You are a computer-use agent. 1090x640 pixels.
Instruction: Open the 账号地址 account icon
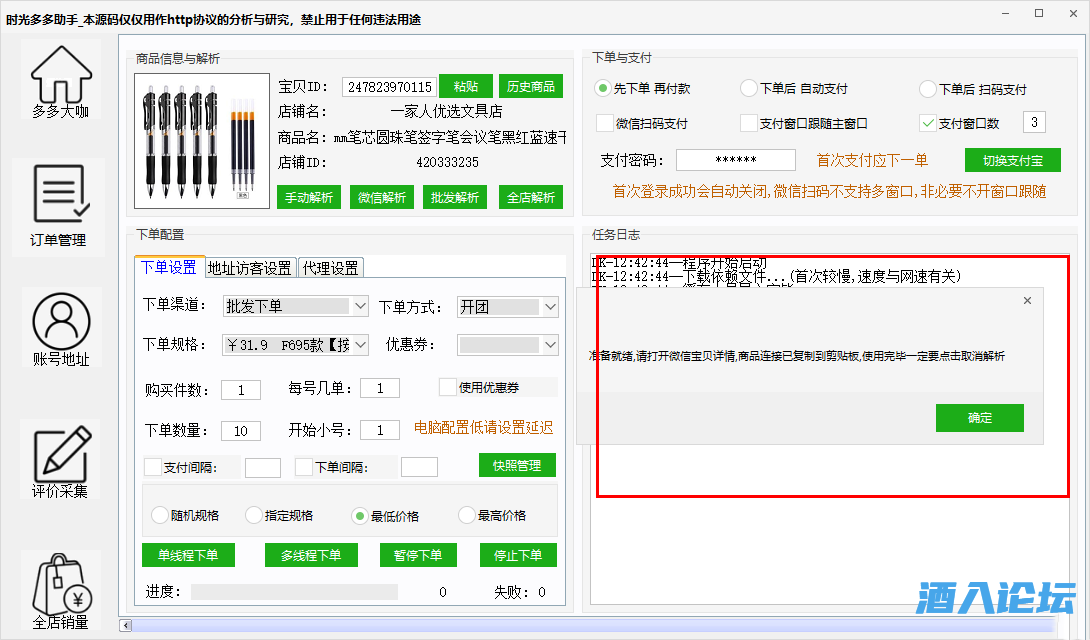[60, 321]
